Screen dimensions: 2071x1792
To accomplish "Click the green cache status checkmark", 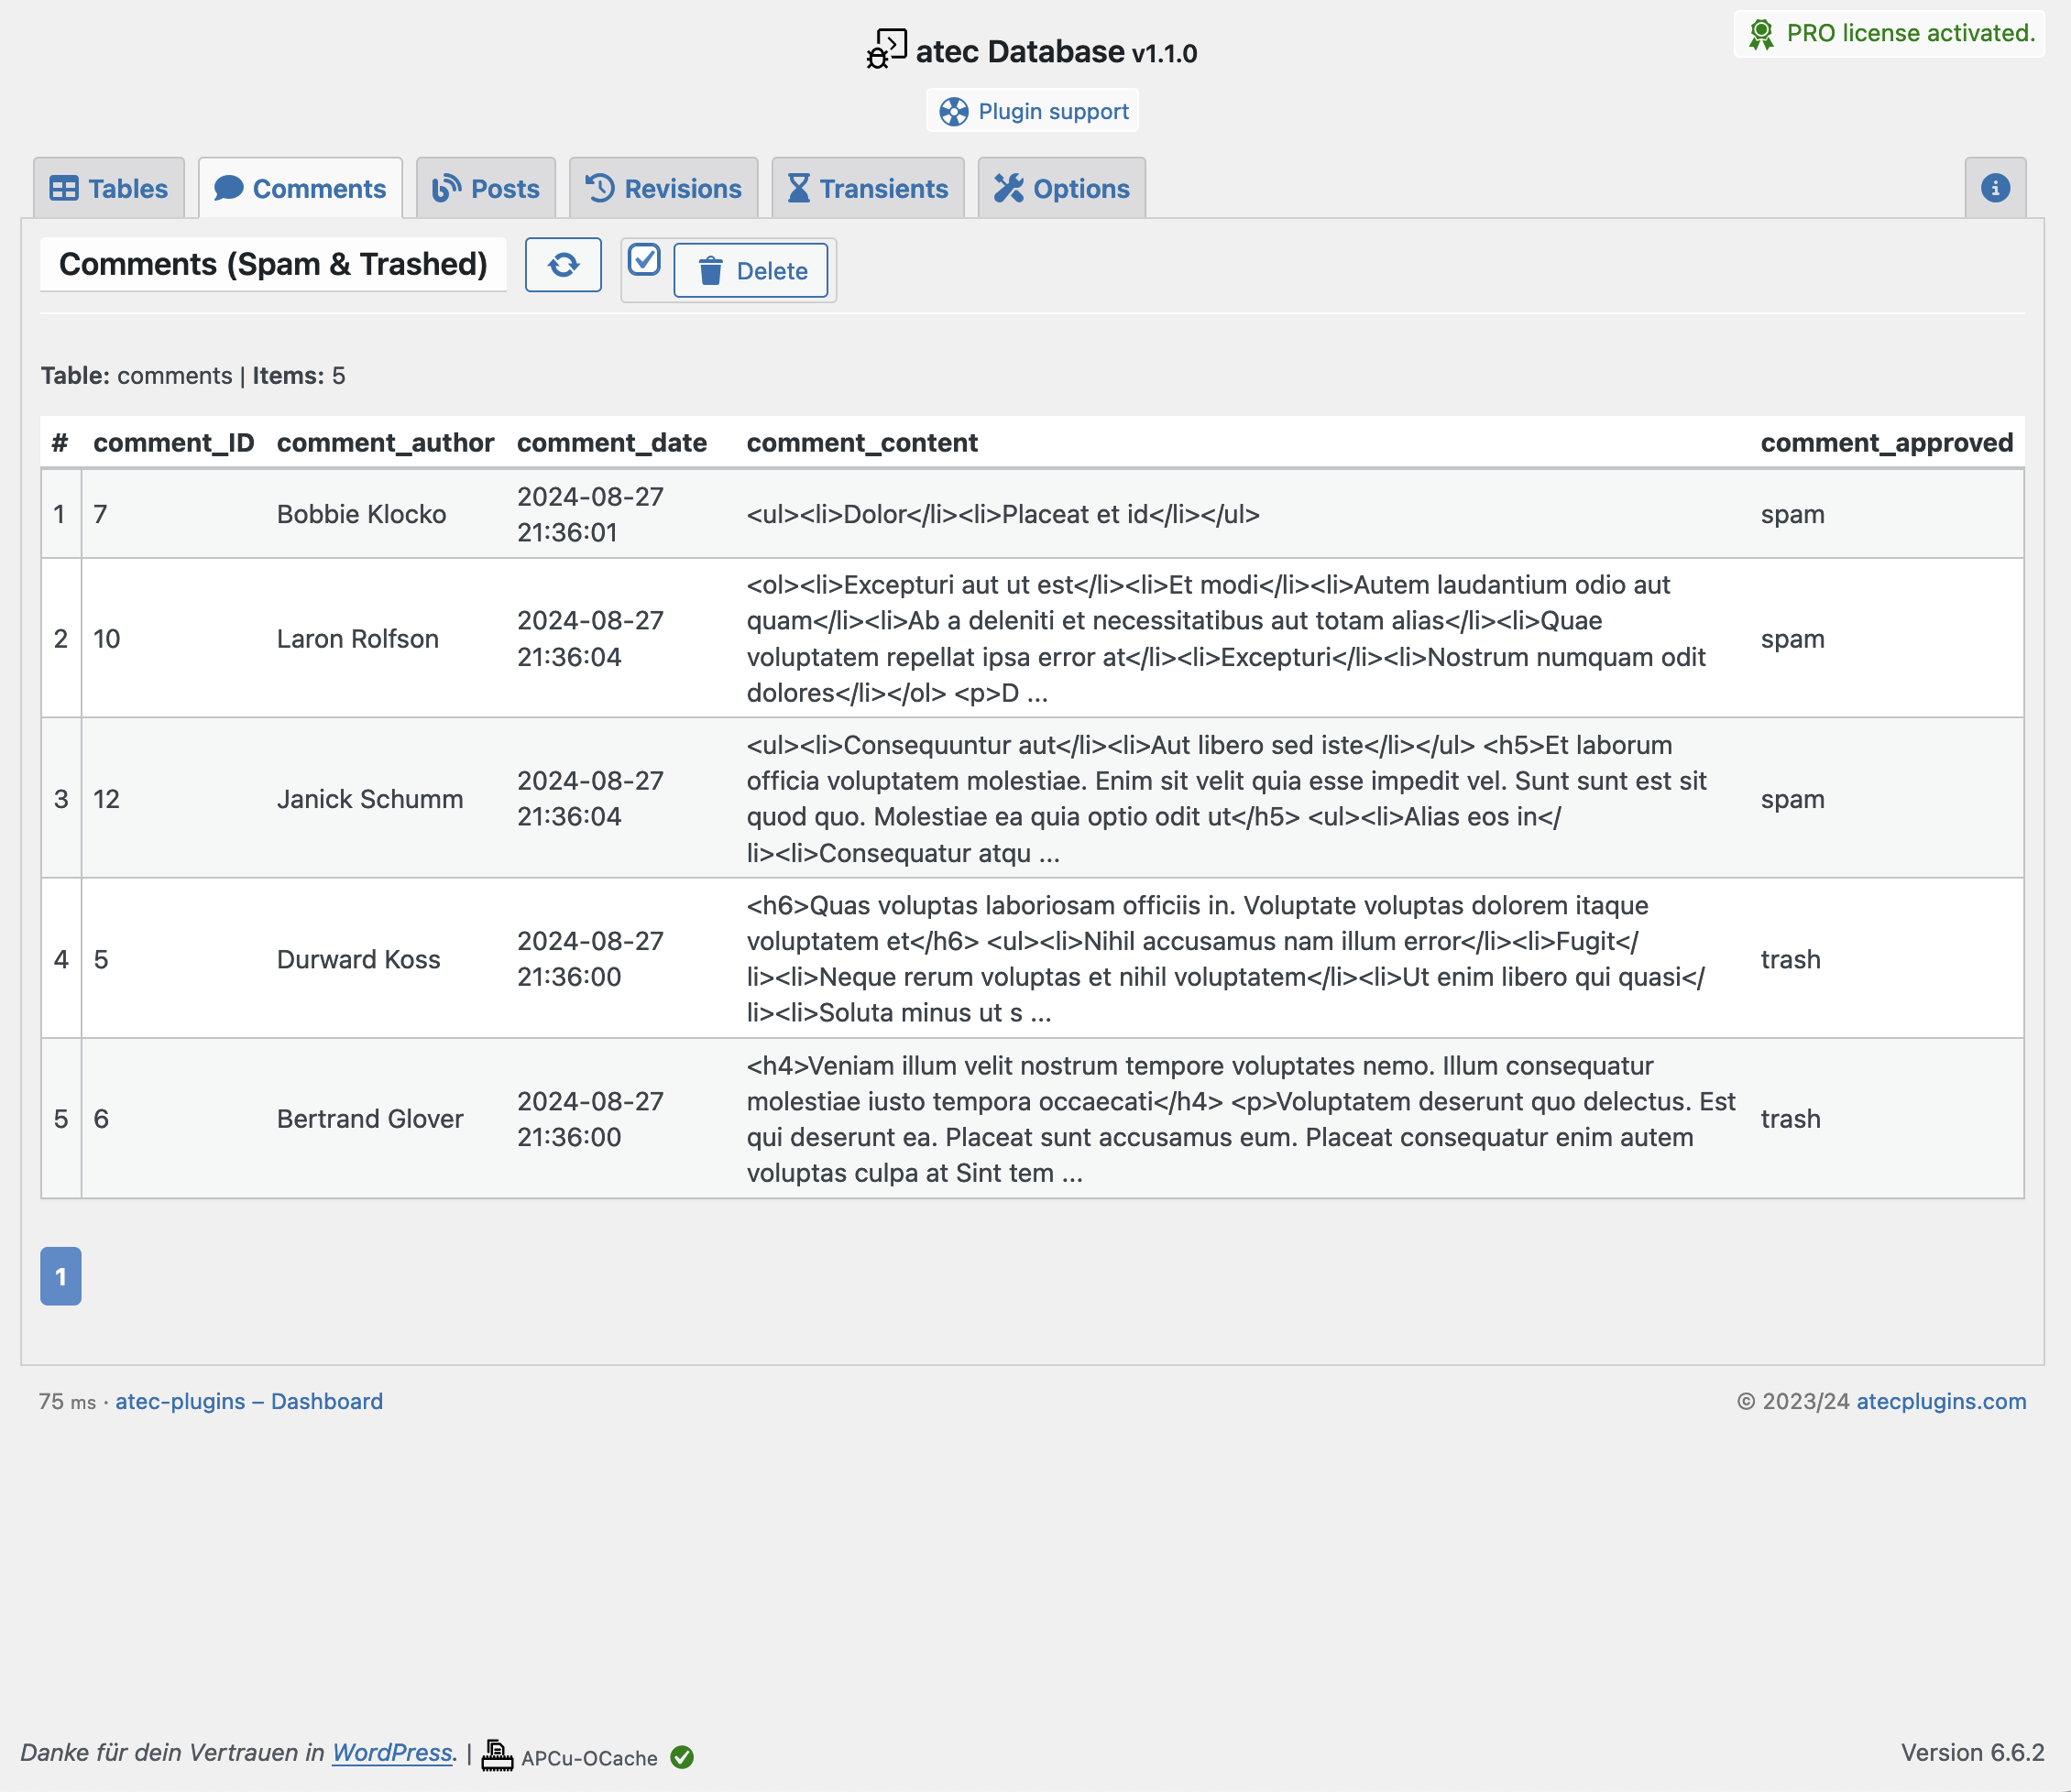I will 682,1757.
